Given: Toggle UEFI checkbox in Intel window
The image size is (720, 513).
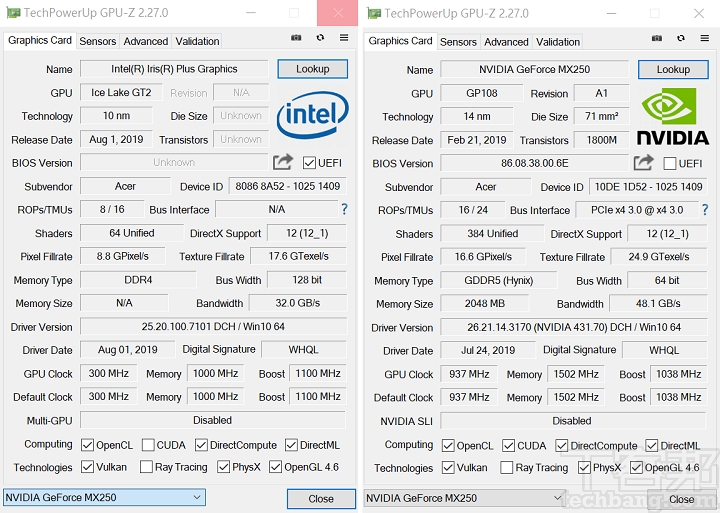Looking at the screenshot, I should (x=309, y=163).
